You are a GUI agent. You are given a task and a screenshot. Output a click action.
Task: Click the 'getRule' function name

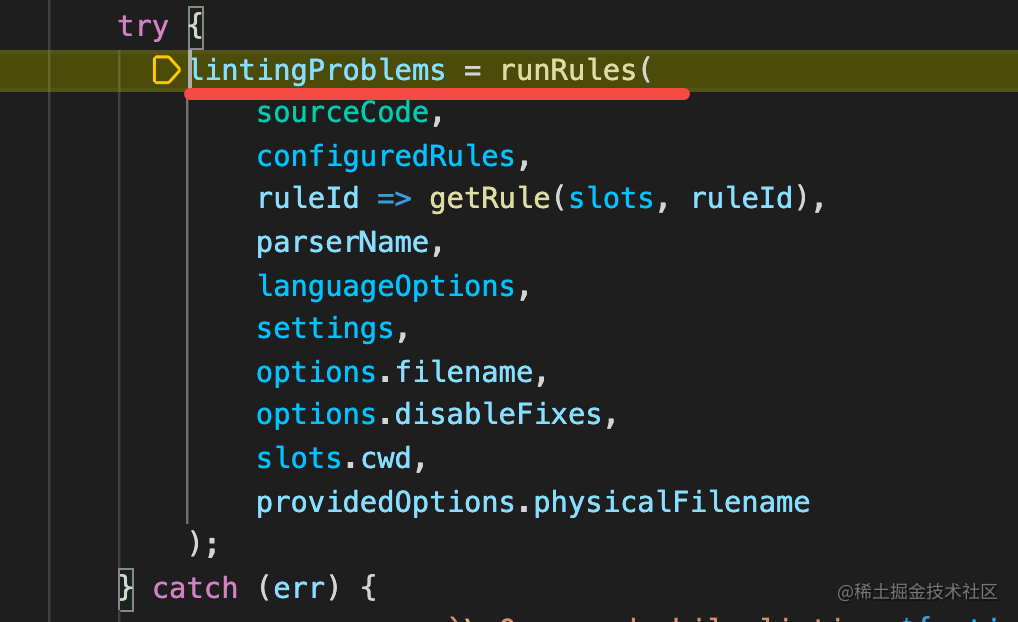point(490,199)
